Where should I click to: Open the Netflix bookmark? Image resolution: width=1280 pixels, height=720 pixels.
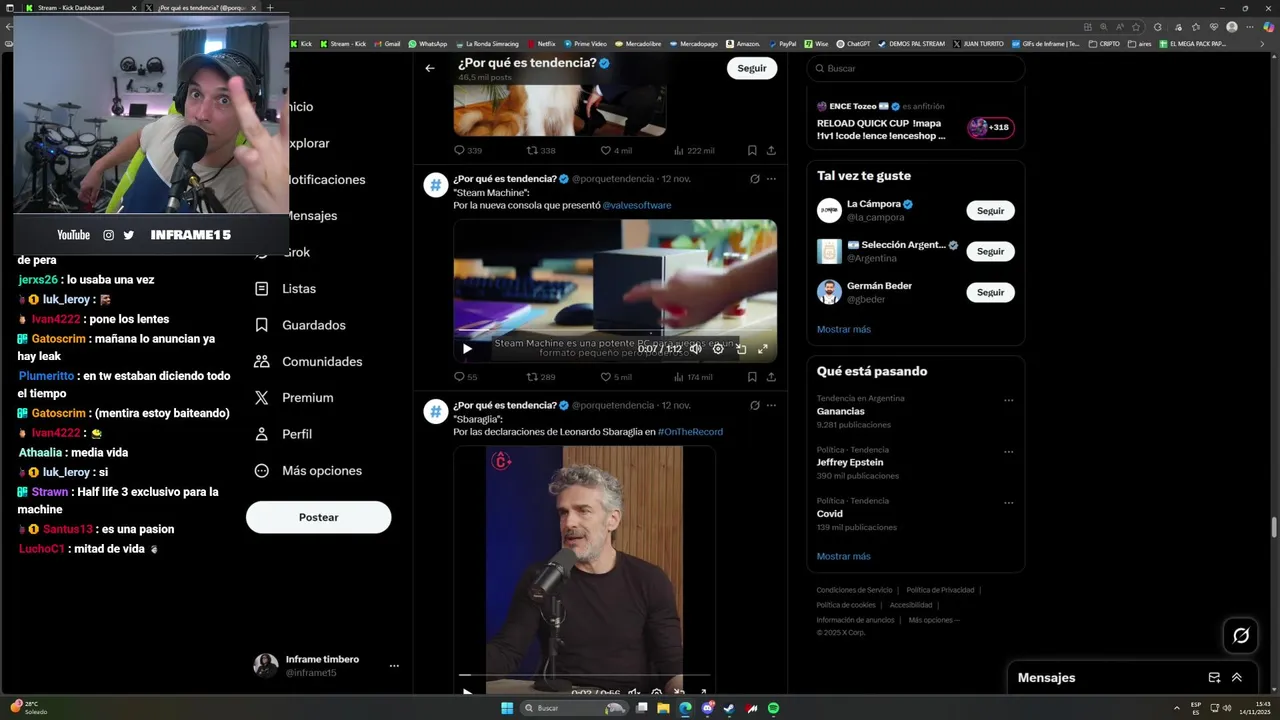pos(541,44)
